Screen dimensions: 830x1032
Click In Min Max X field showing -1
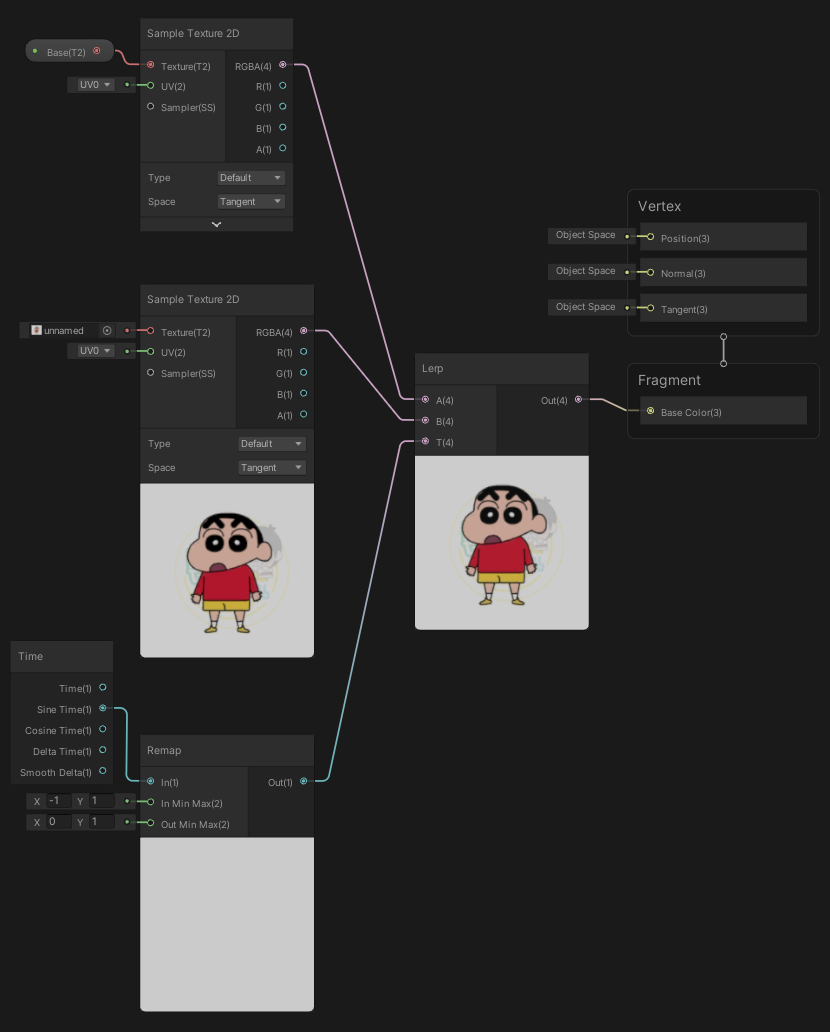point(59,801)
